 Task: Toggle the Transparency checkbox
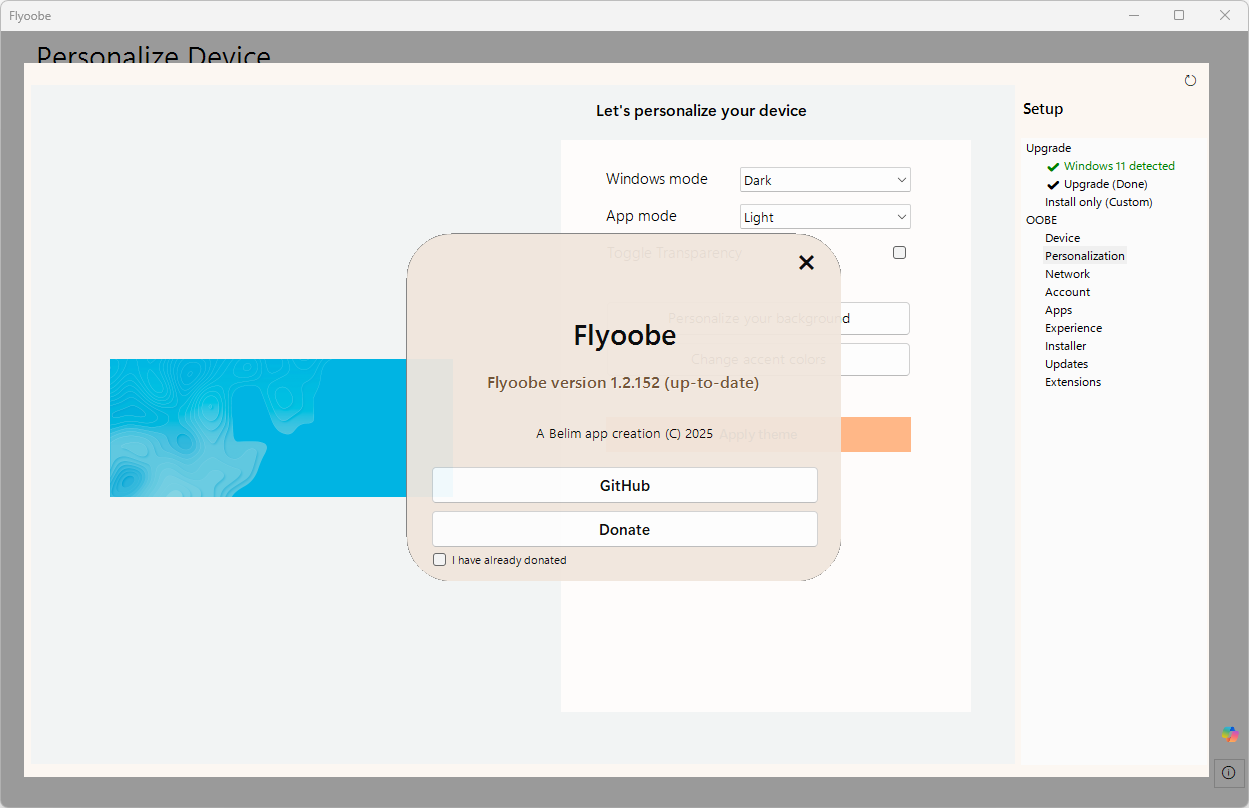pos(899,253)
